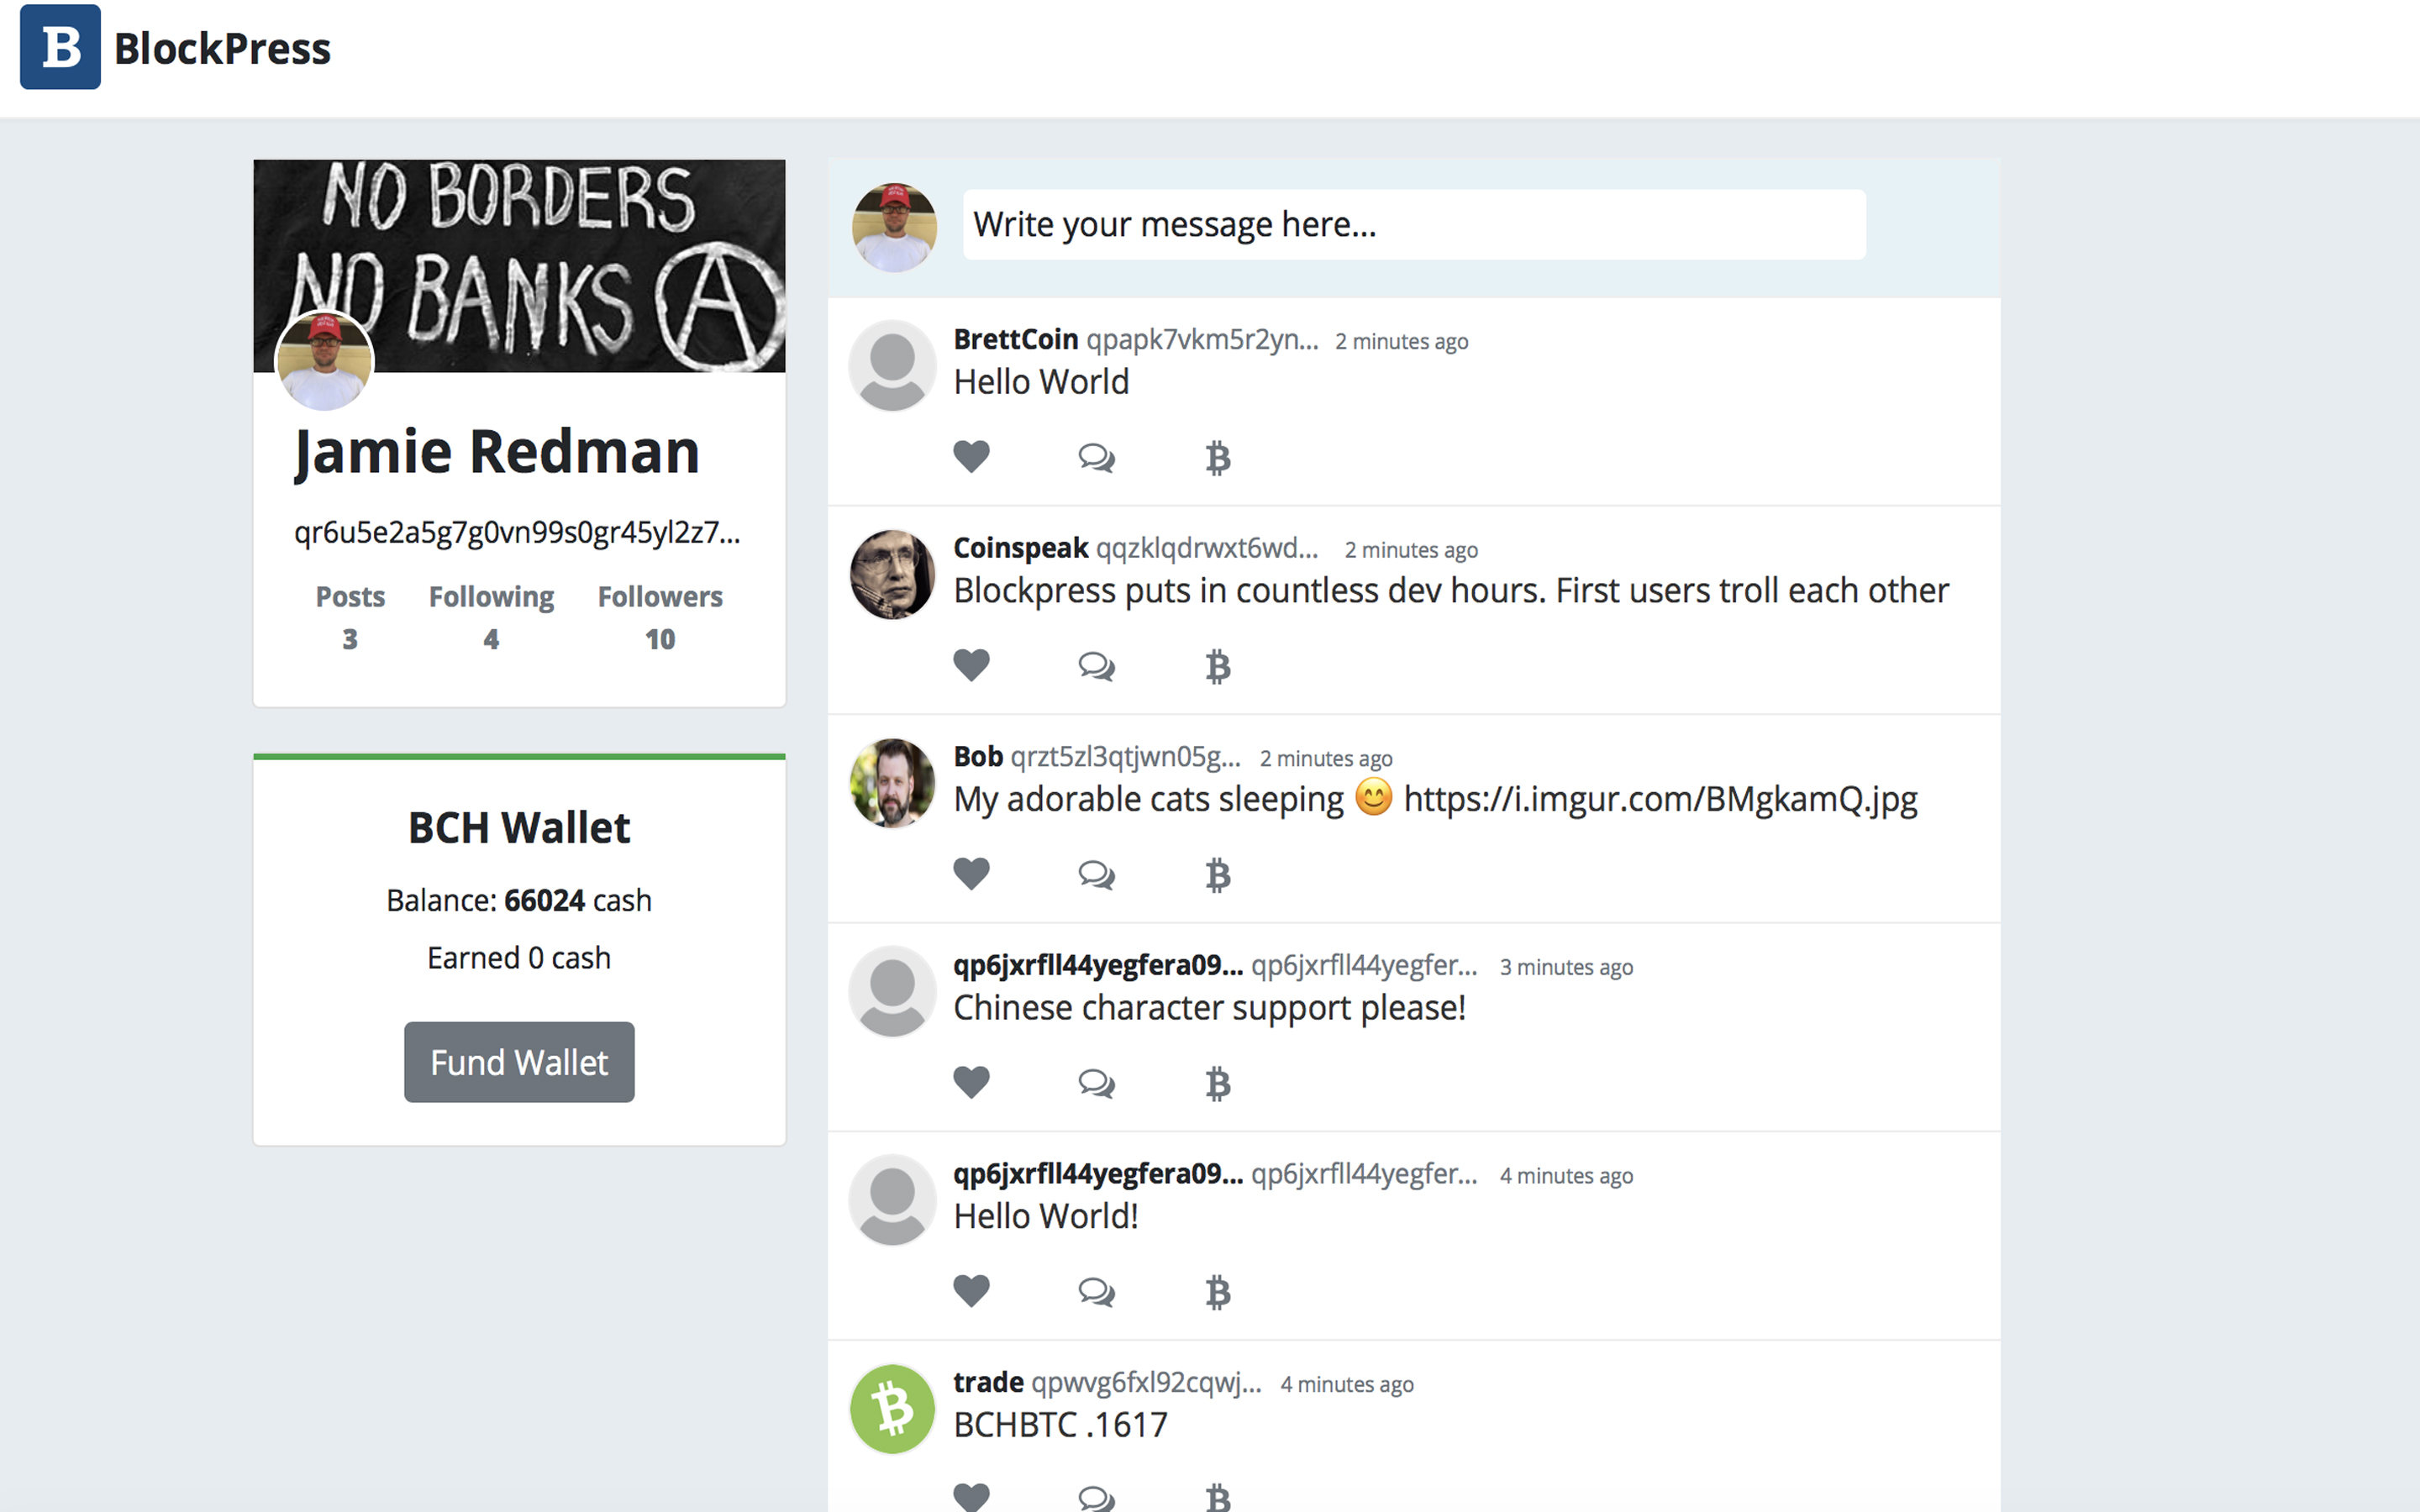Click the Write your message here input field
The image size is (2420, 1512).
point(1413,223)
